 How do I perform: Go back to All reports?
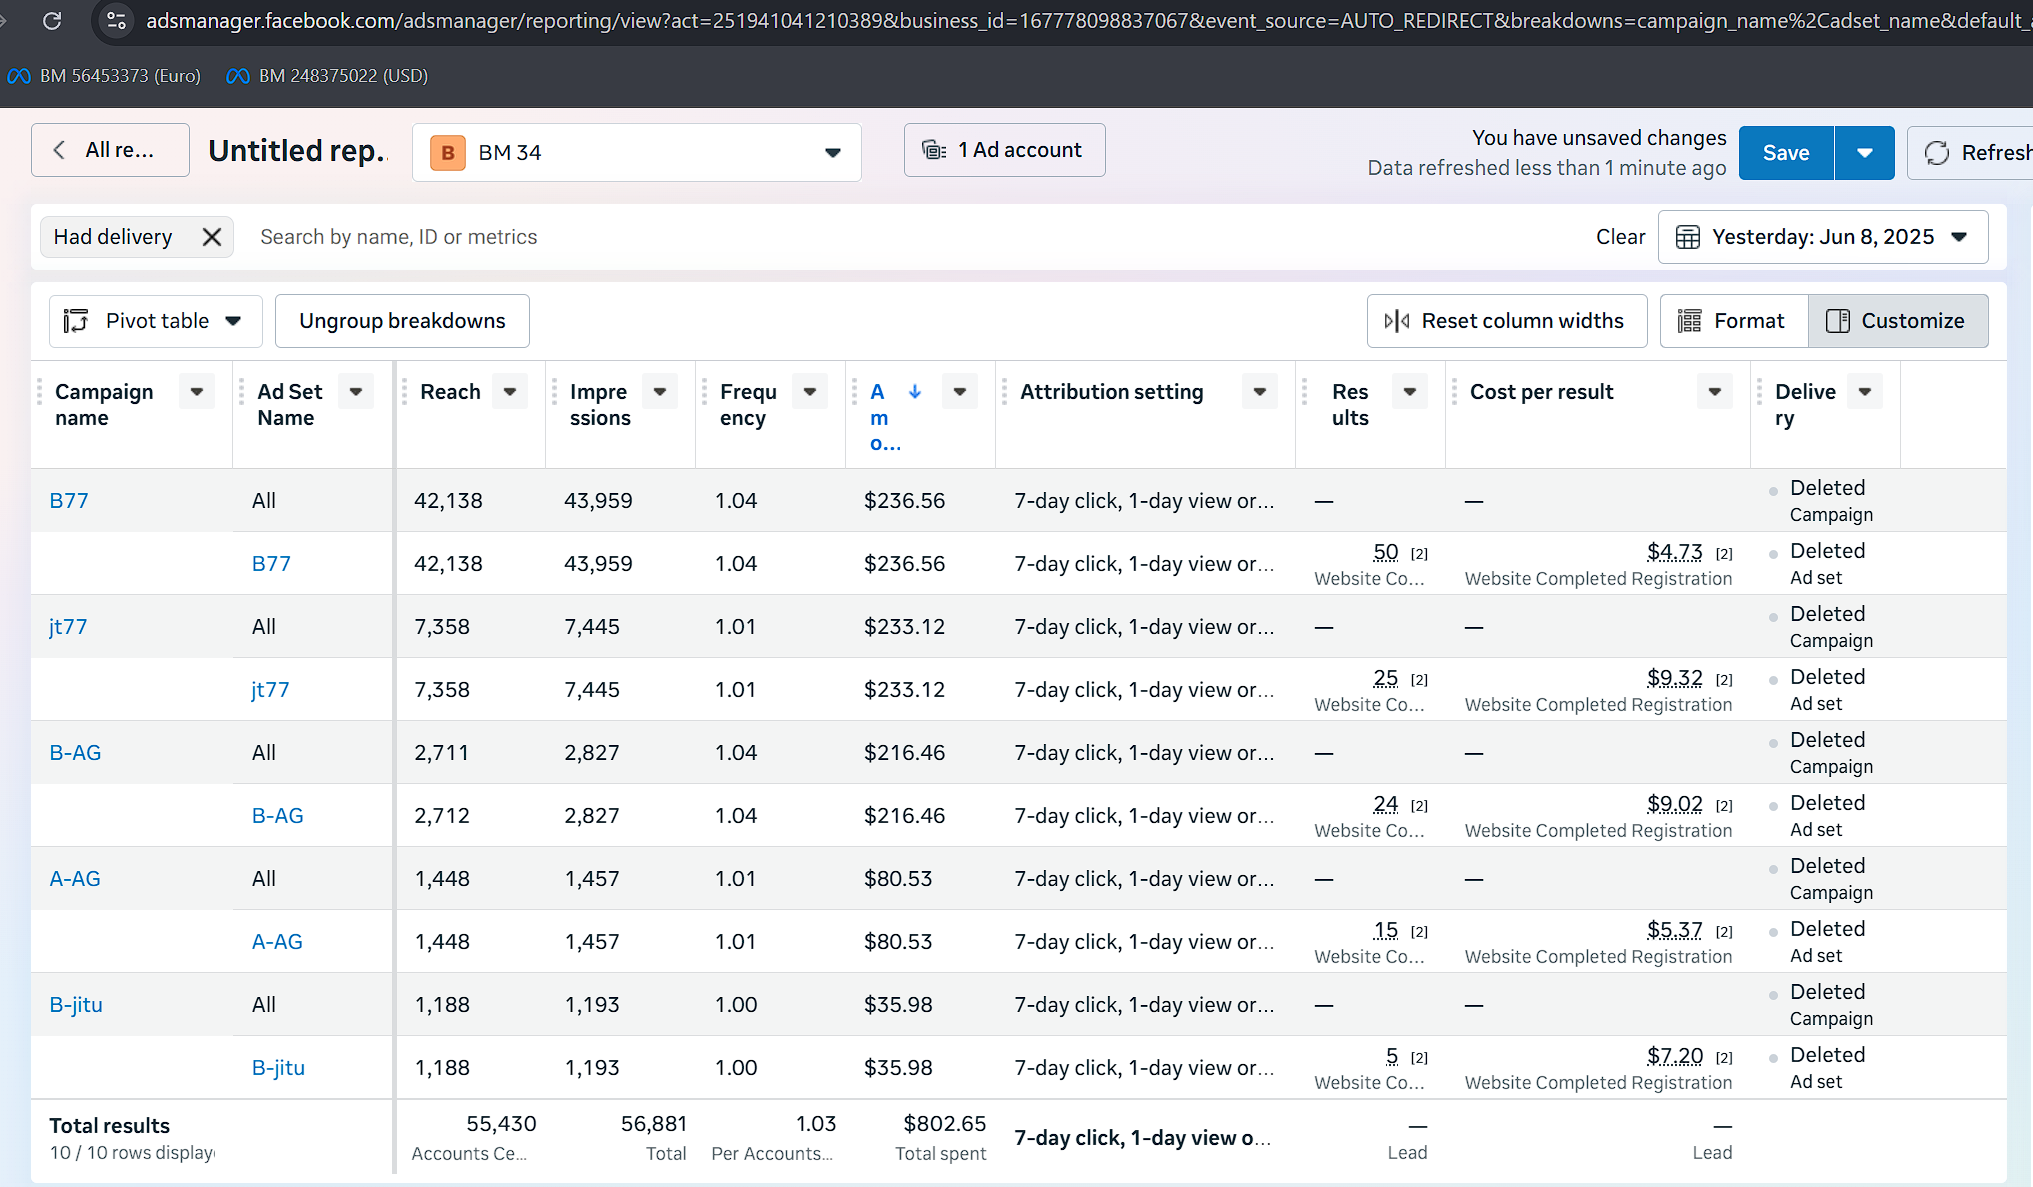[x=110, y=150]
